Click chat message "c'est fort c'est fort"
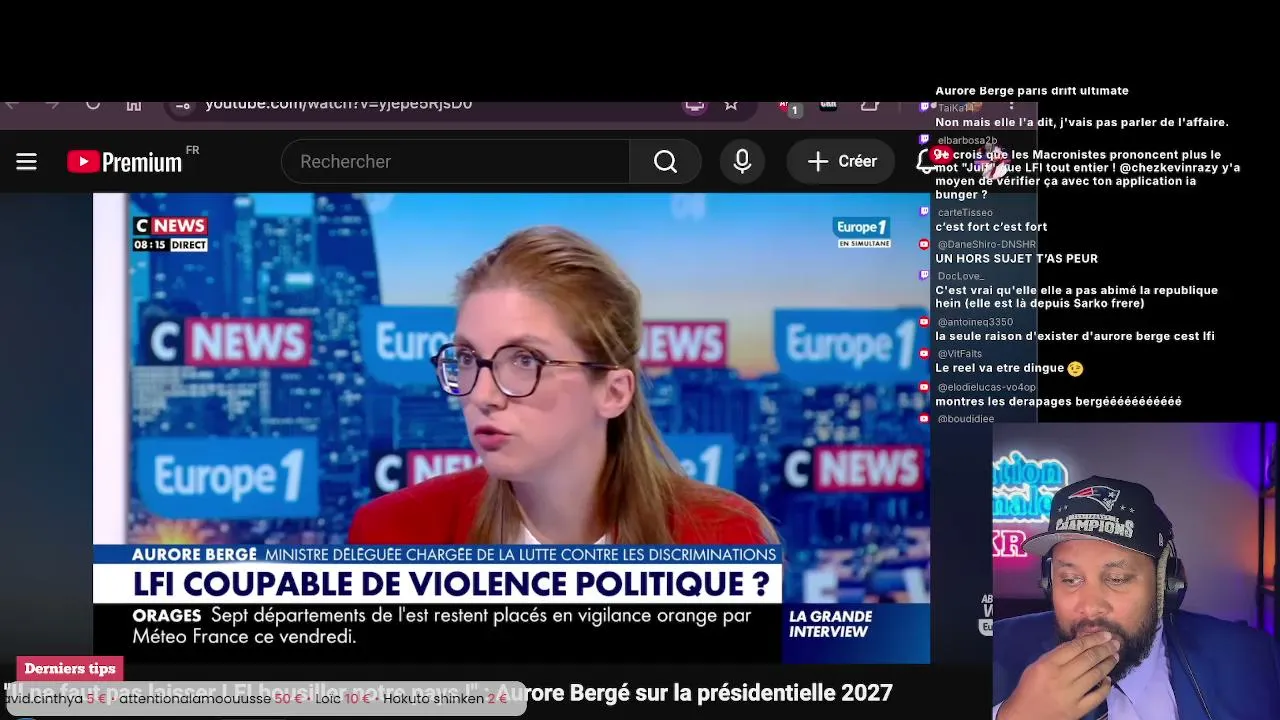Screen dimensions: 1280x720 (x=991, y=227)
